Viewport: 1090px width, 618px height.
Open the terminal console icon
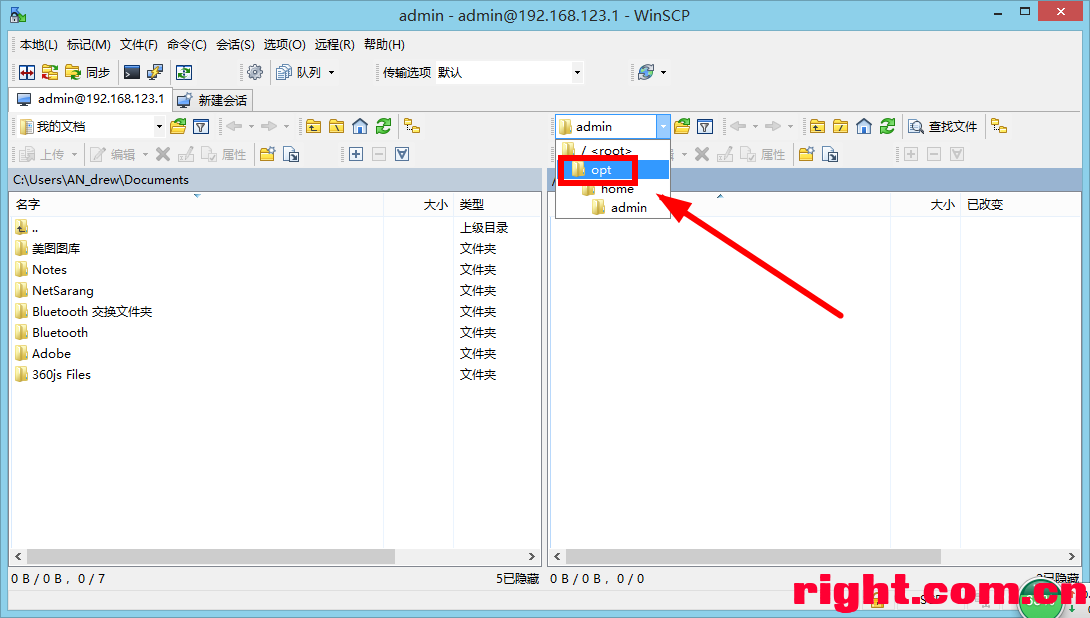(x=132, y=72)
